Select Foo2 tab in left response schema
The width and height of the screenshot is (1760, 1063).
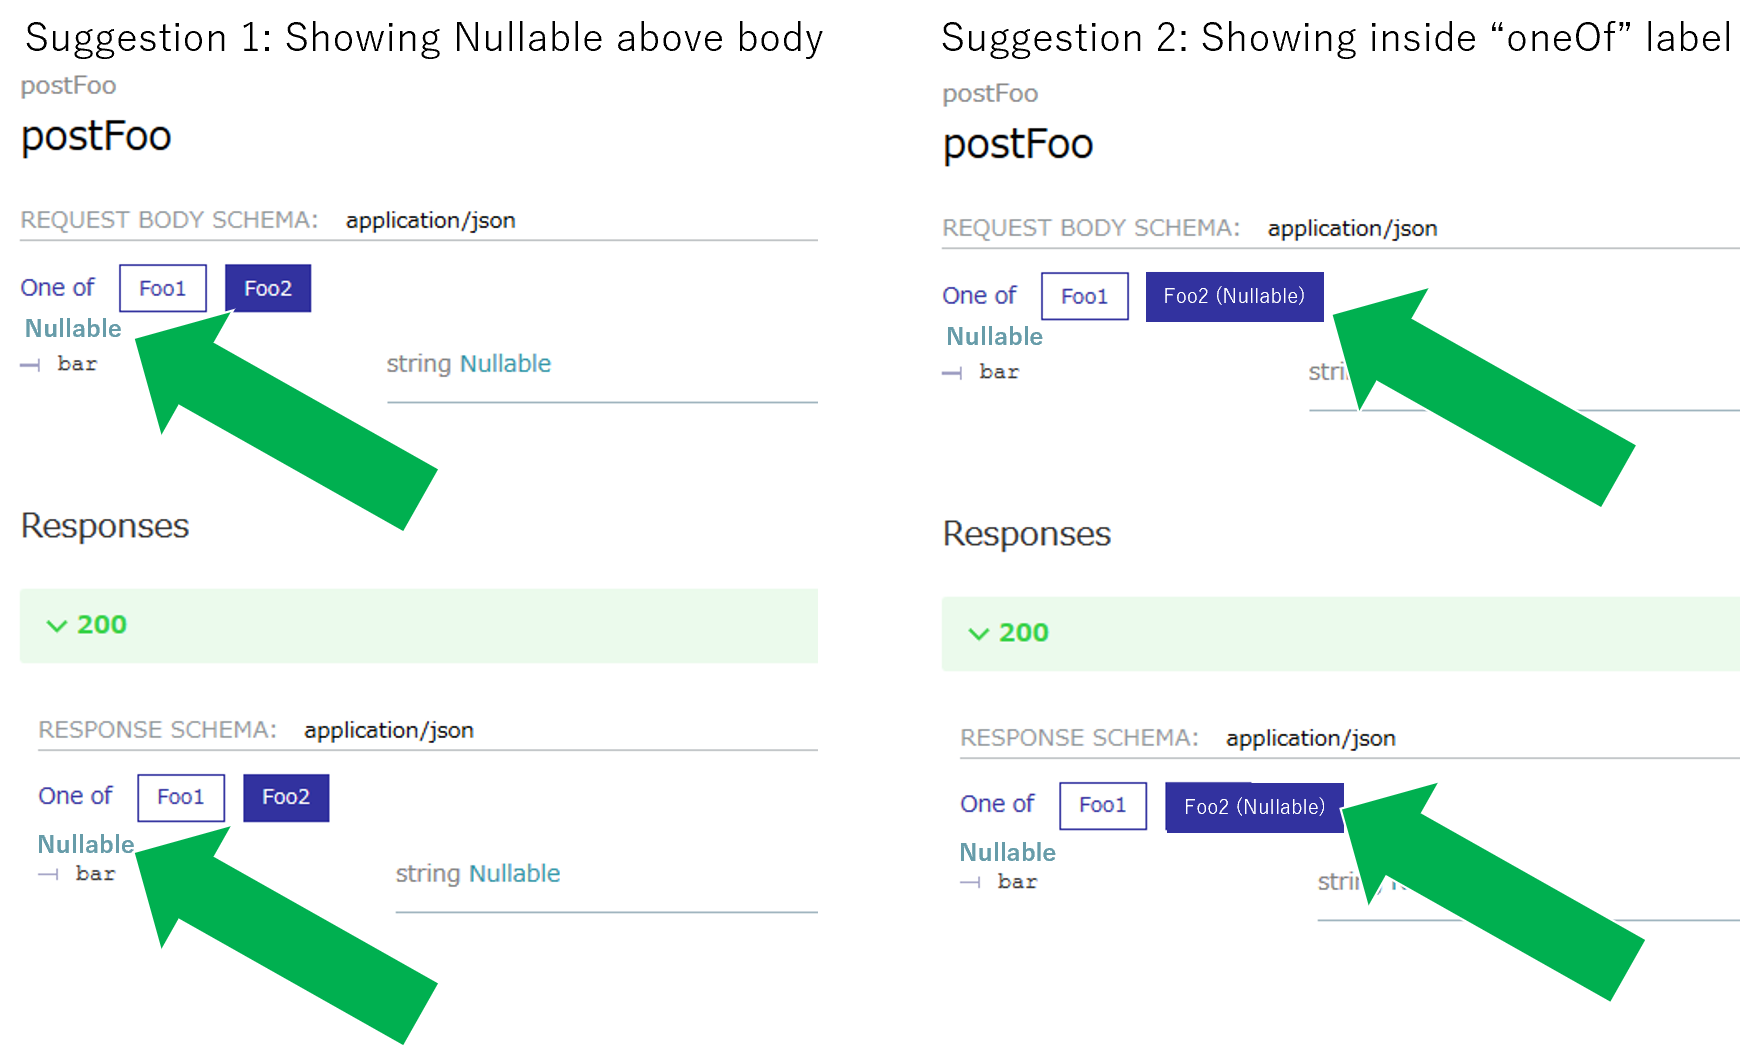tap(285, 797)
